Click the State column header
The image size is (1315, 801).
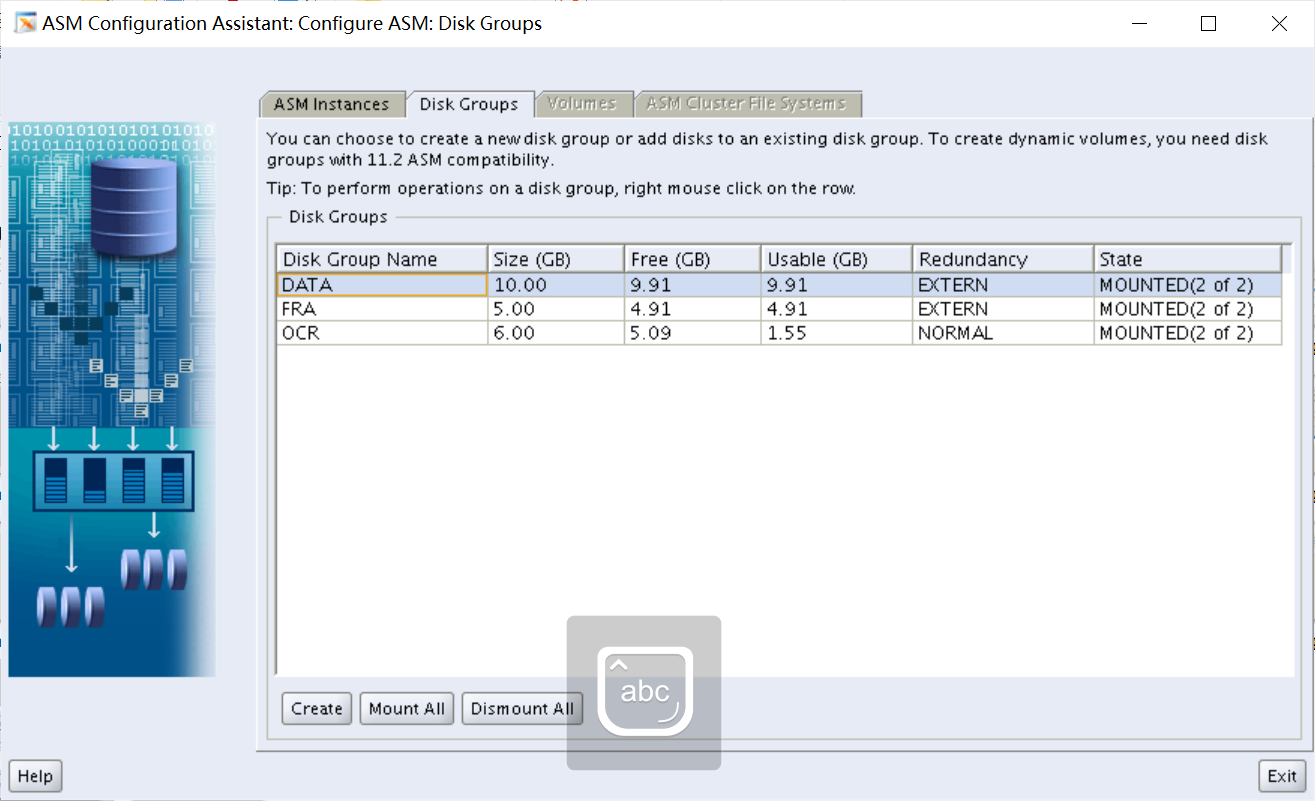click(x=1187, y=259)
